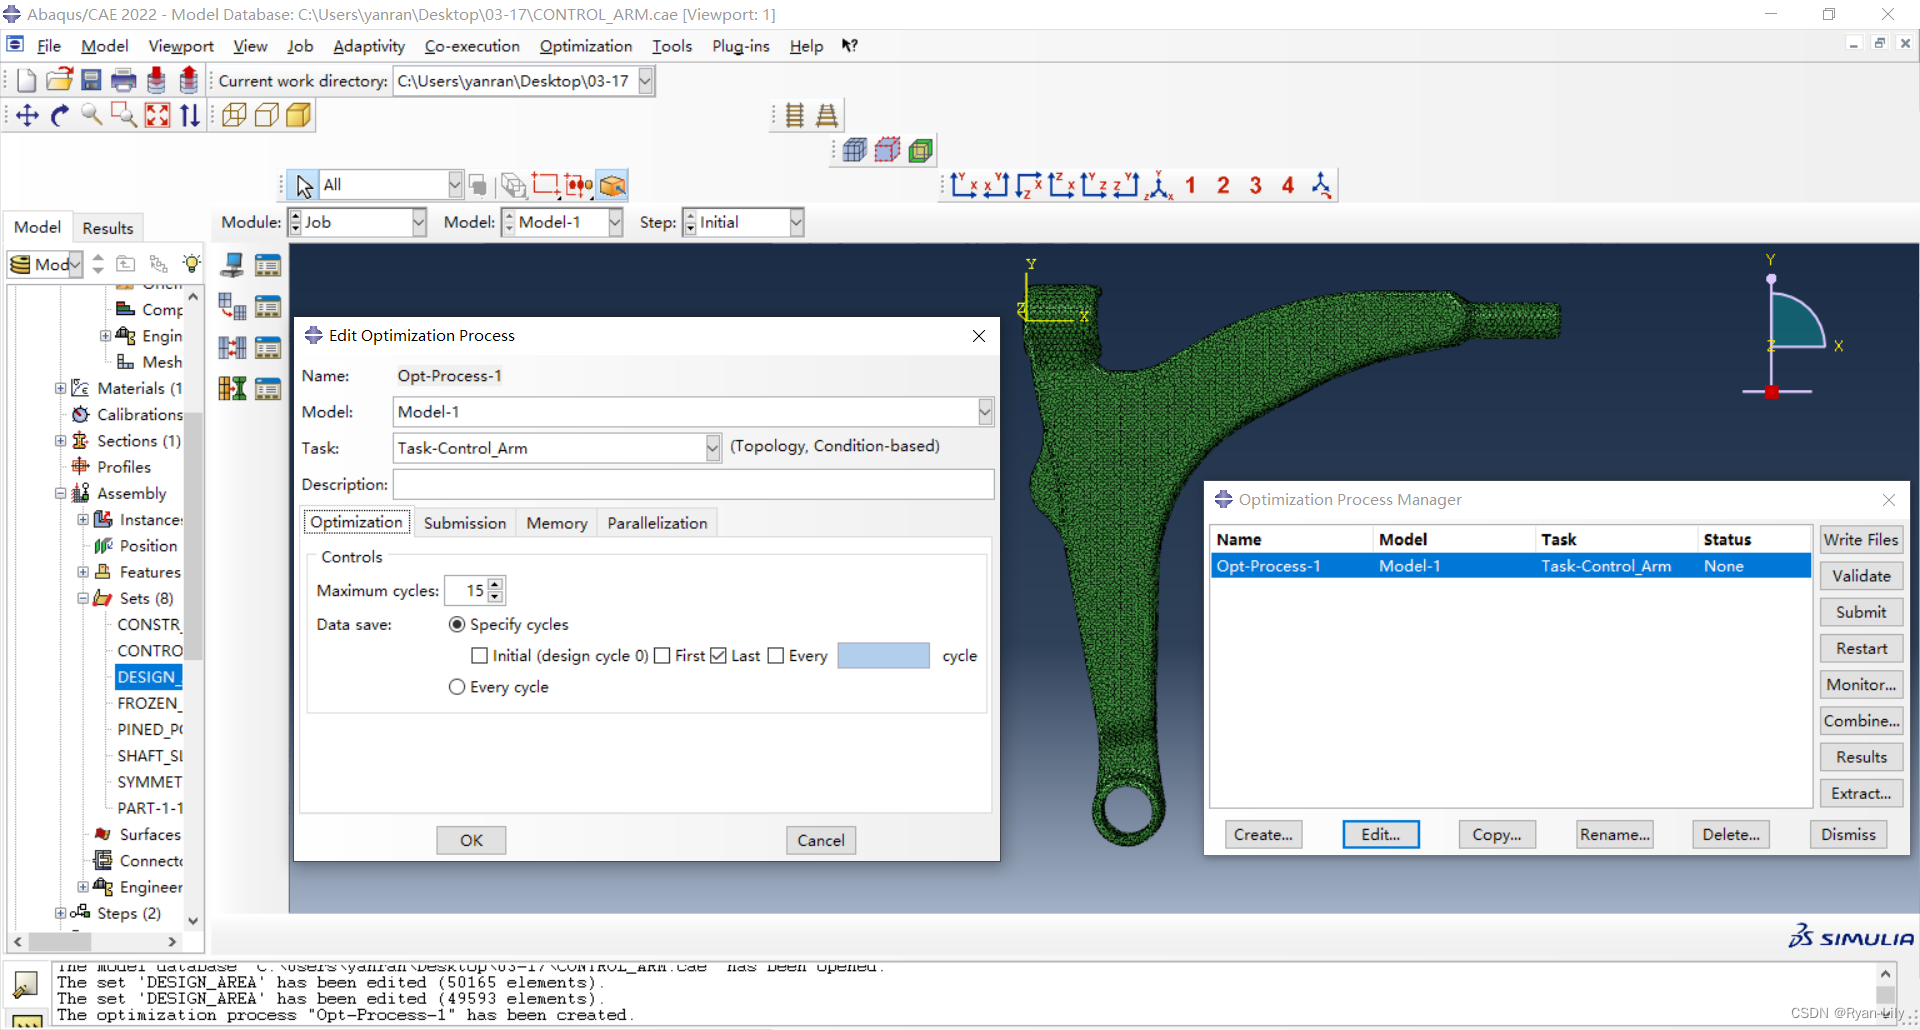Select the DESIGN_ set in model tree
Image resolution: width=1920 pixels, height=1030 pixels.
pos(149,677)
